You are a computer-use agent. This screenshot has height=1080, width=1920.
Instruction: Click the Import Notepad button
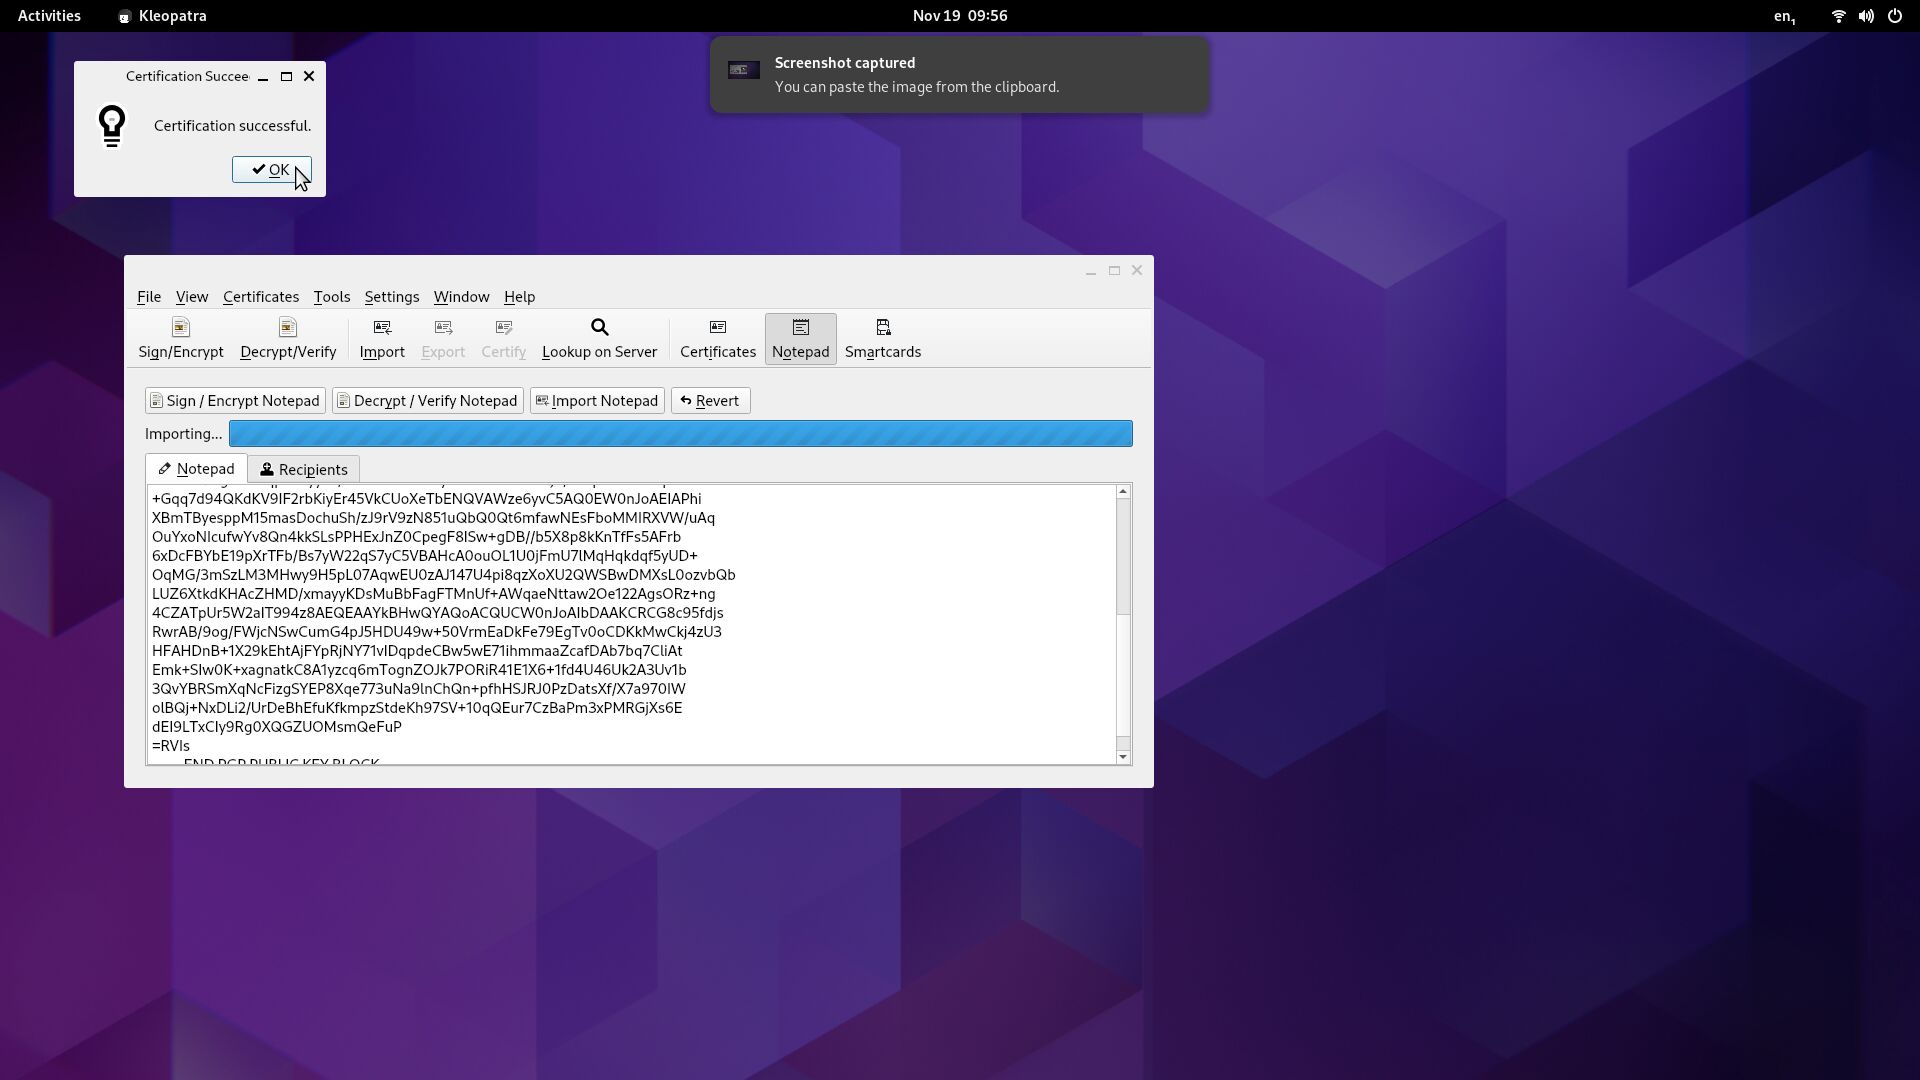(x=597, y=401)
